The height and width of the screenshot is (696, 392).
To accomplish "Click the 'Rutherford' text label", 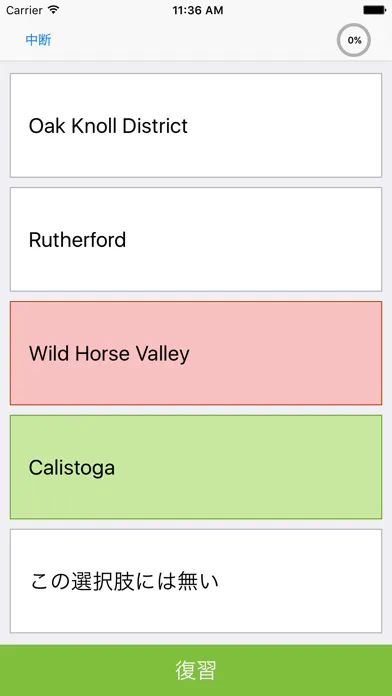I will (x=77, y=240).
